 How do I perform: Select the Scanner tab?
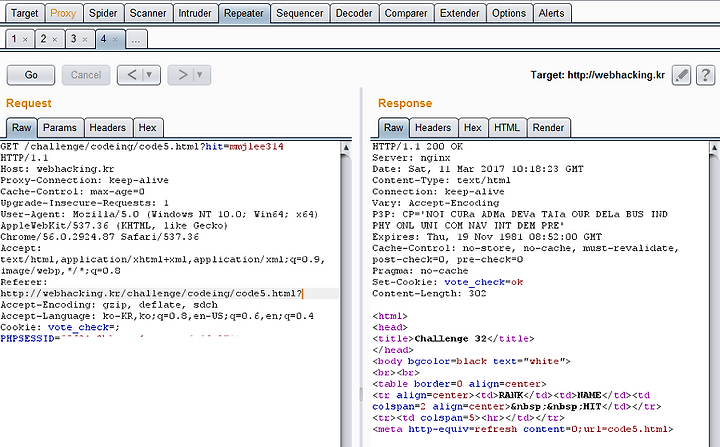pyautogui.click(x=148, y=13)
